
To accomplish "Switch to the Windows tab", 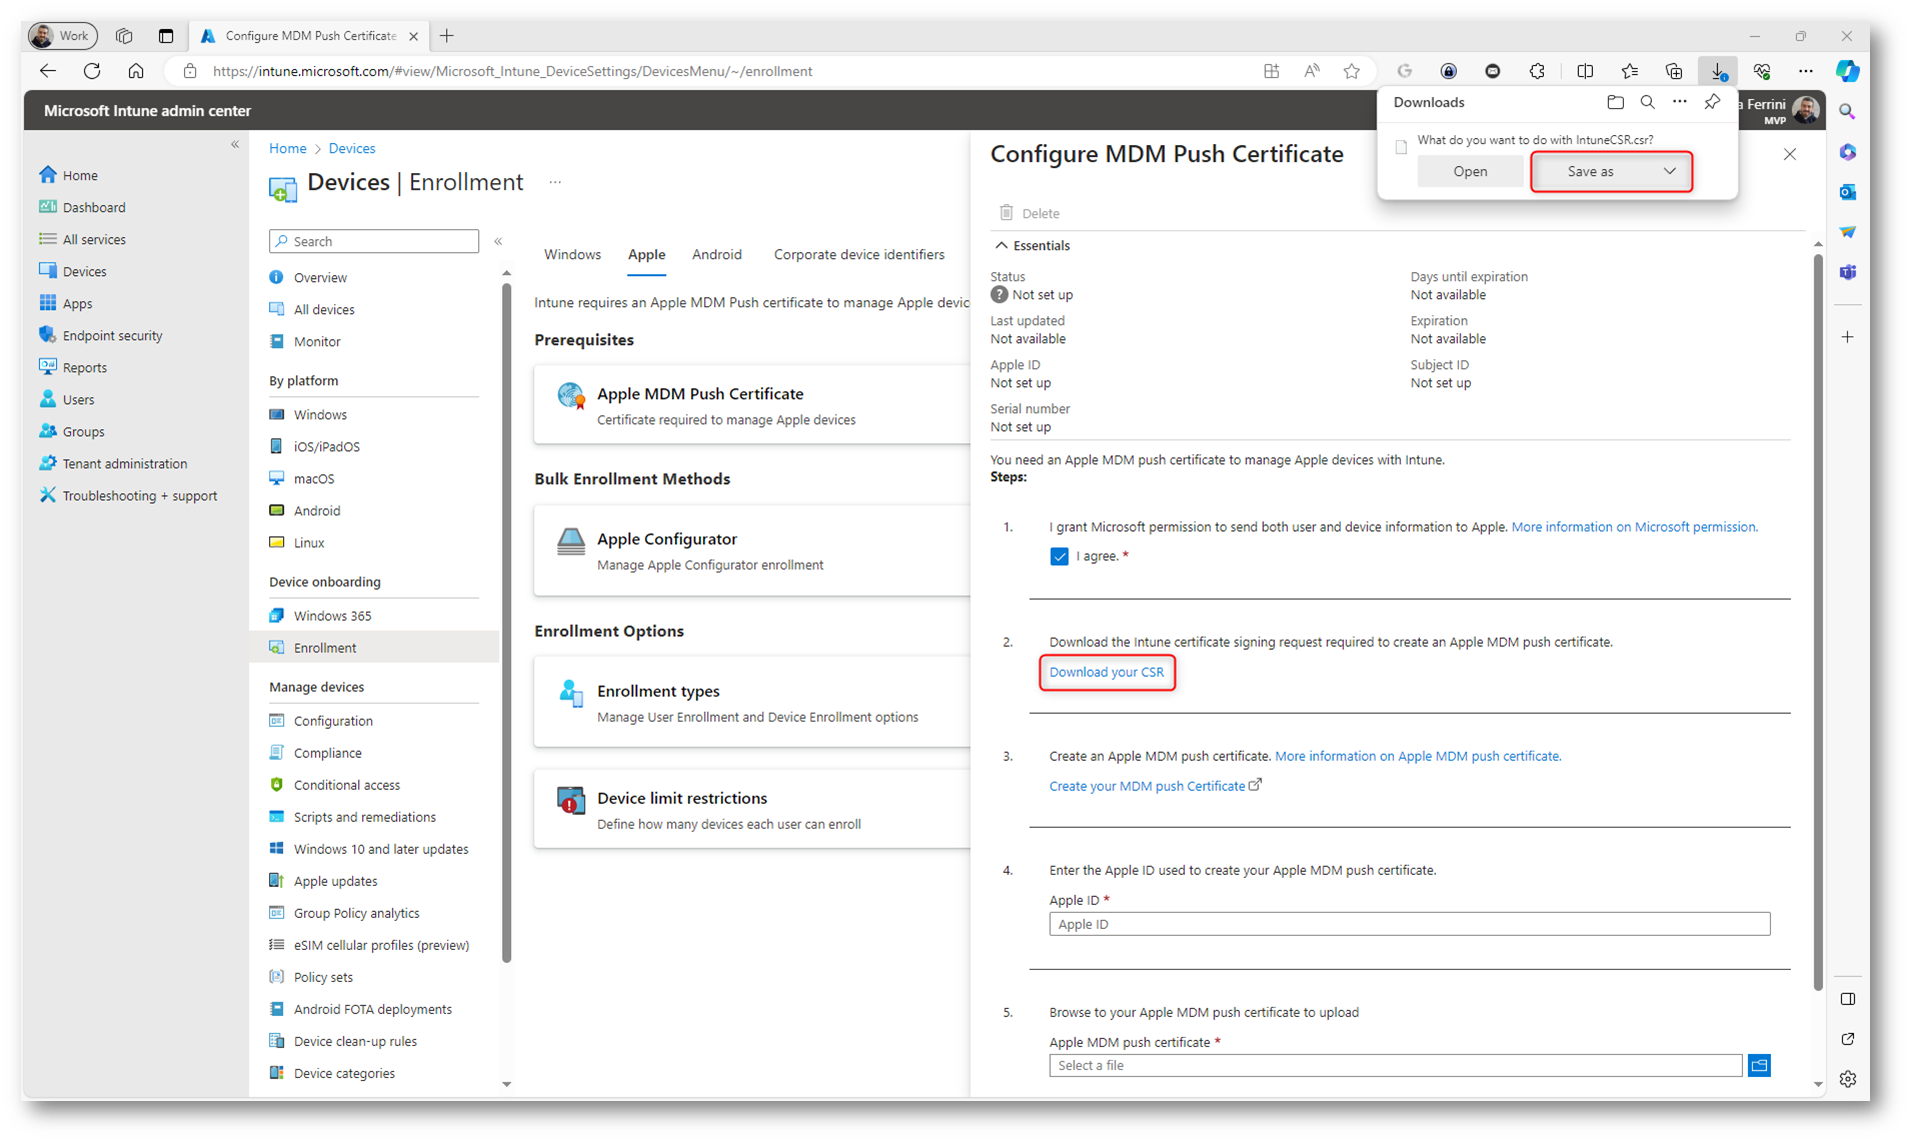I will point(572,254).
